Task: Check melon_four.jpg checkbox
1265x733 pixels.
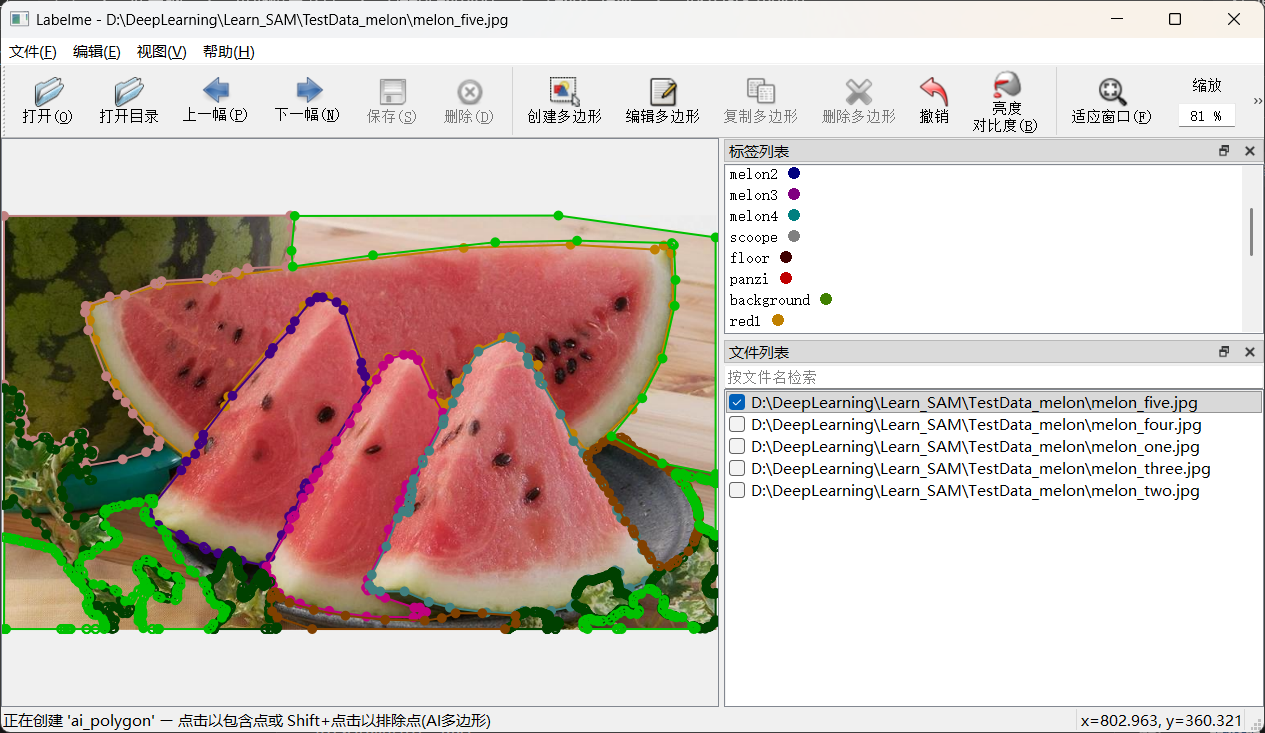Action: (737, 424)
